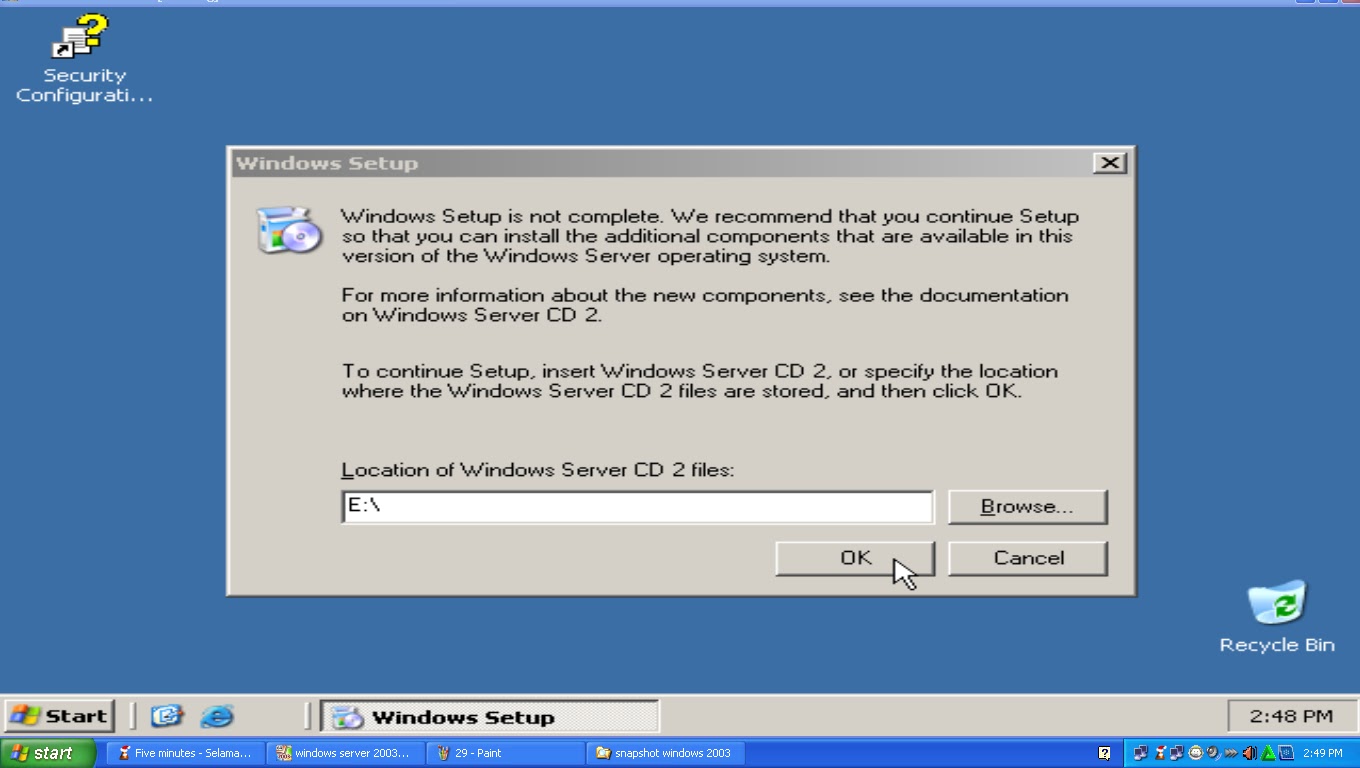Click the speaker device tray icon

1213,753
